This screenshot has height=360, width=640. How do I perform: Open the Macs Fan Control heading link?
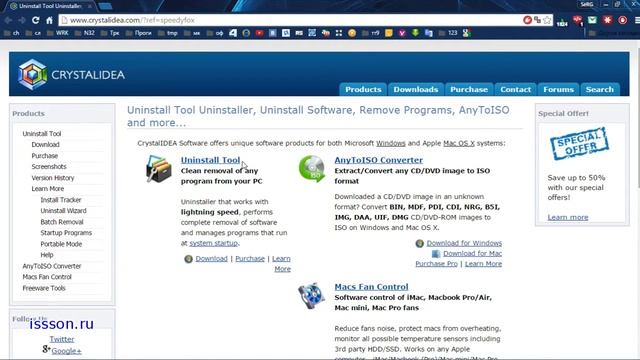coord(371,287)
